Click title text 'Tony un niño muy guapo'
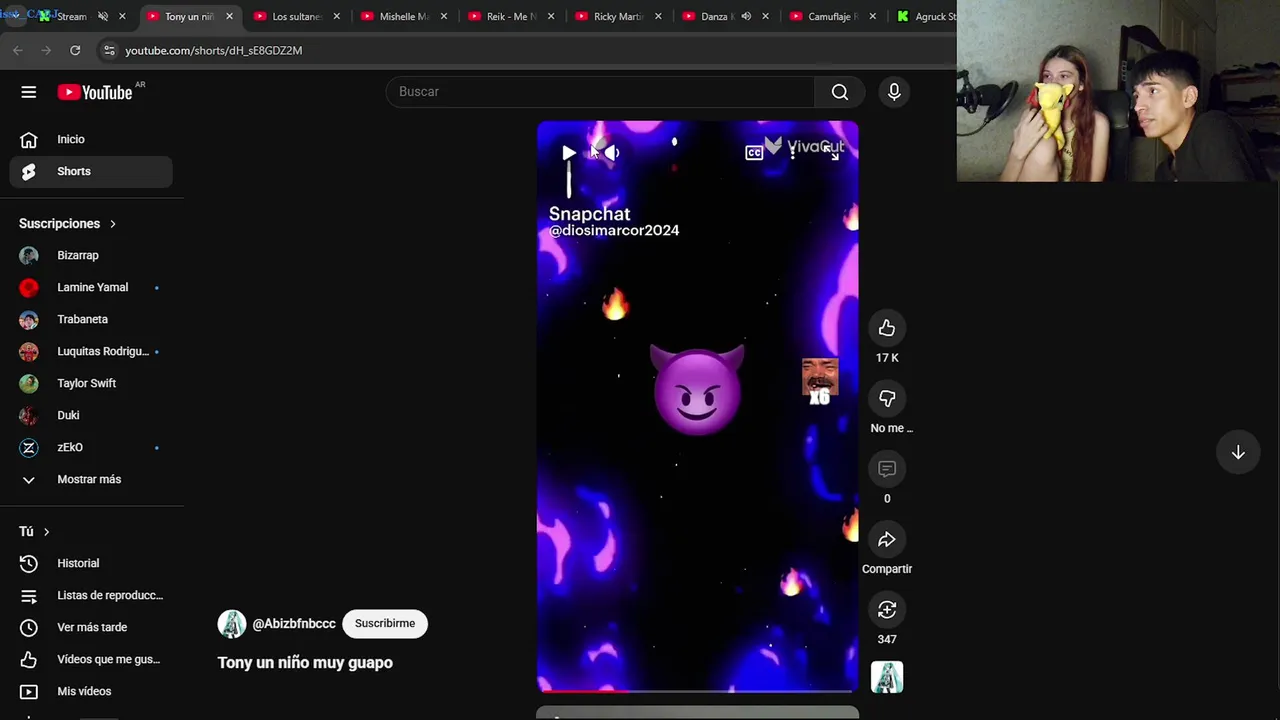The image size is (1280, 720). click(305, 662)
